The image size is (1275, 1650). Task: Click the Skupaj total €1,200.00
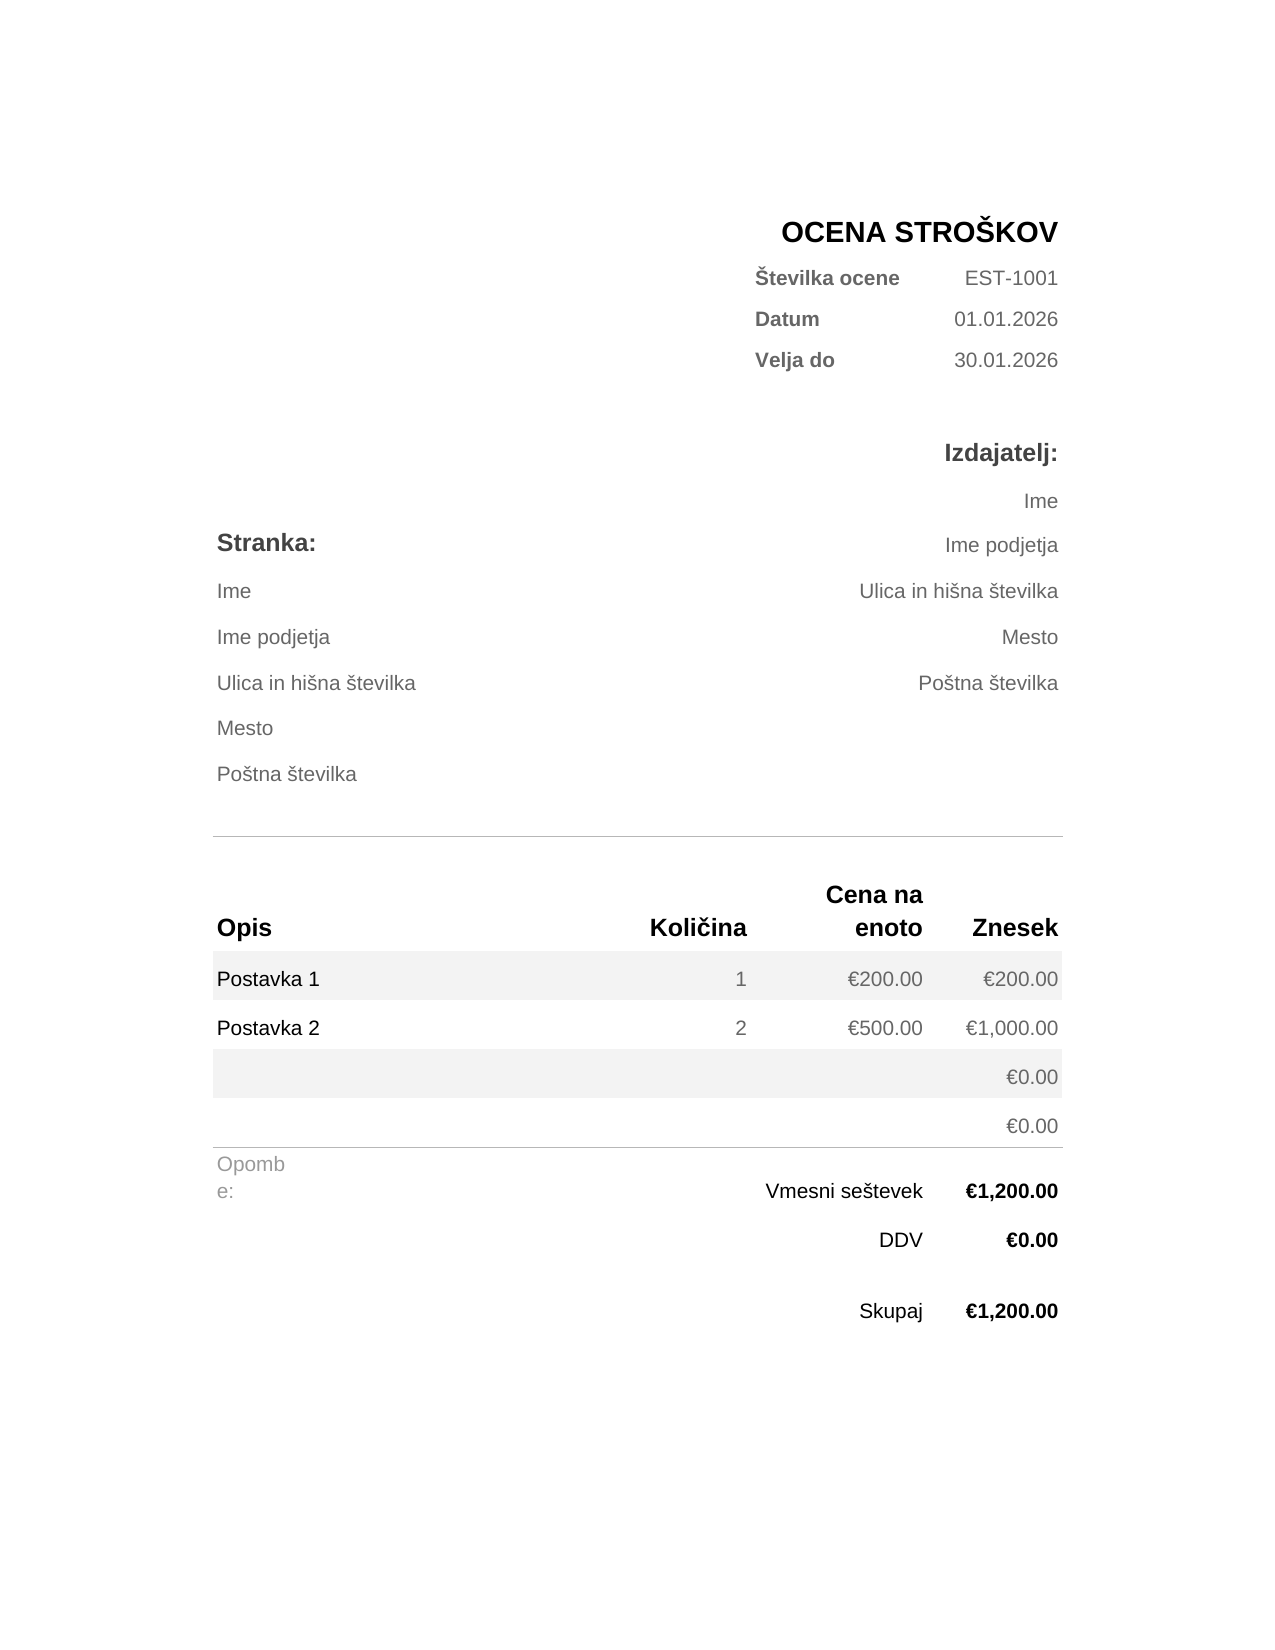point(1012,1311)
